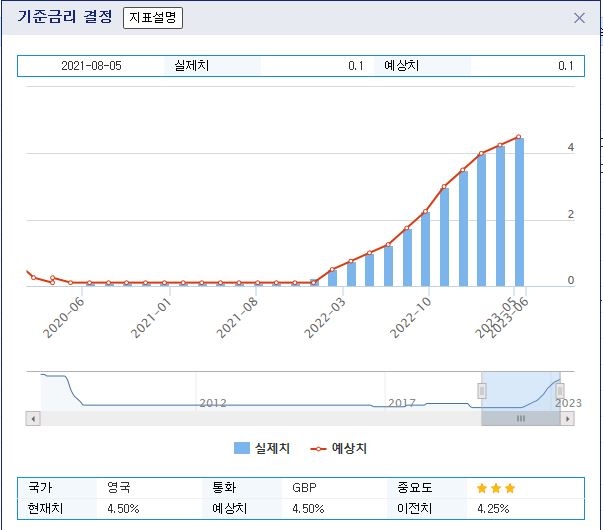The image size is (603, 530).
Task: Click the 2021-01 x-axis label
Action: [x=151, y=317]
